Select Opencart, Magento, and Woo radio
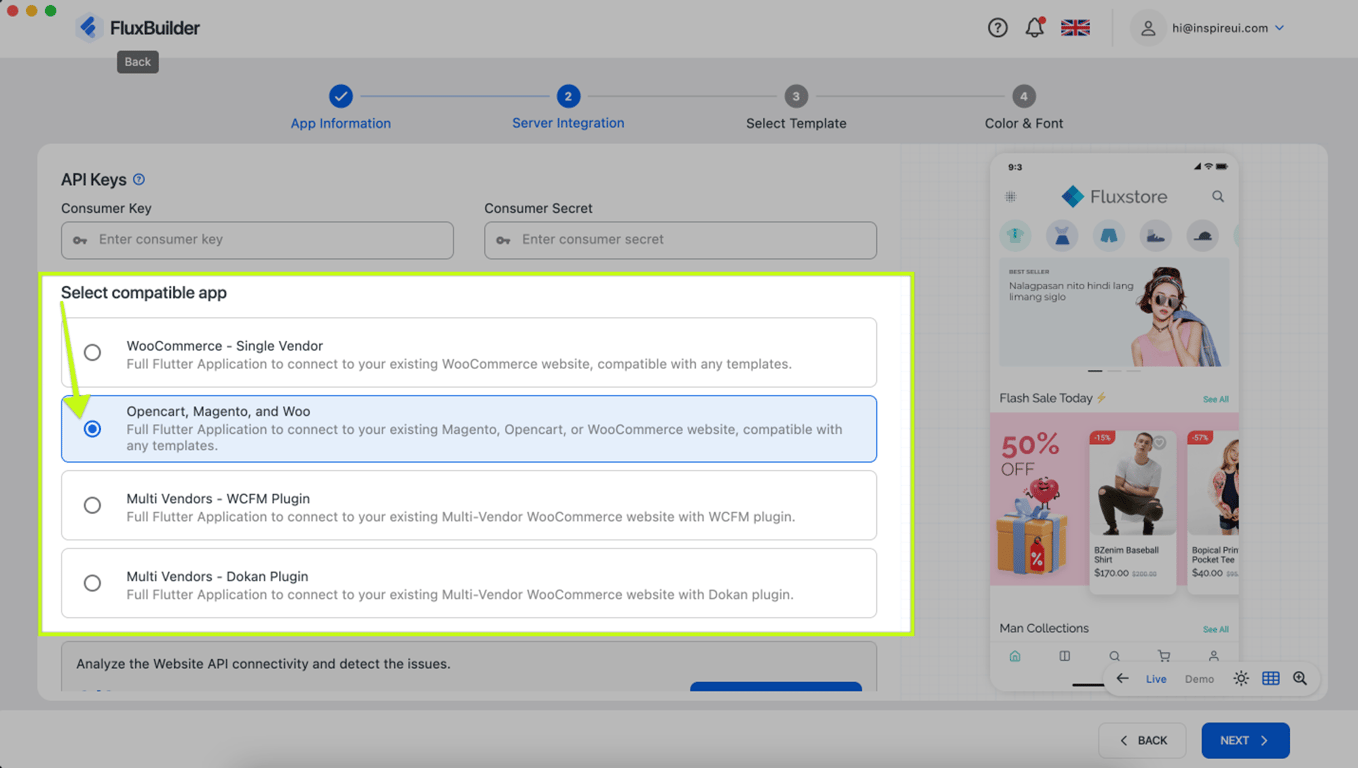The height and width of the screenshot is (768, 1358). click(92, 428)
